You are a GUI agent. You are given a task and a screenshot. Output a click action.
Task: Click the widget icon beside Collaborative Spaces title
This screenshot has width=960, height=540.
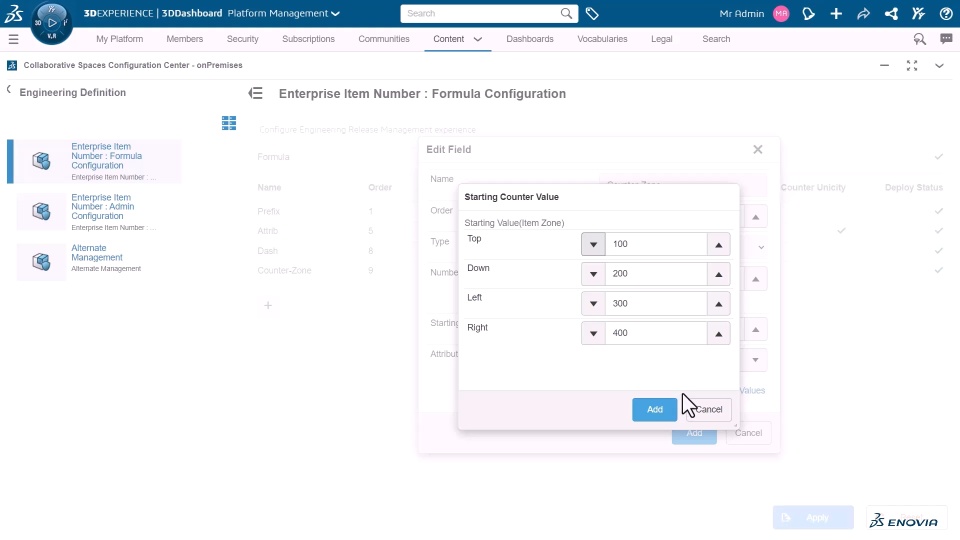[x=12, y=65]
